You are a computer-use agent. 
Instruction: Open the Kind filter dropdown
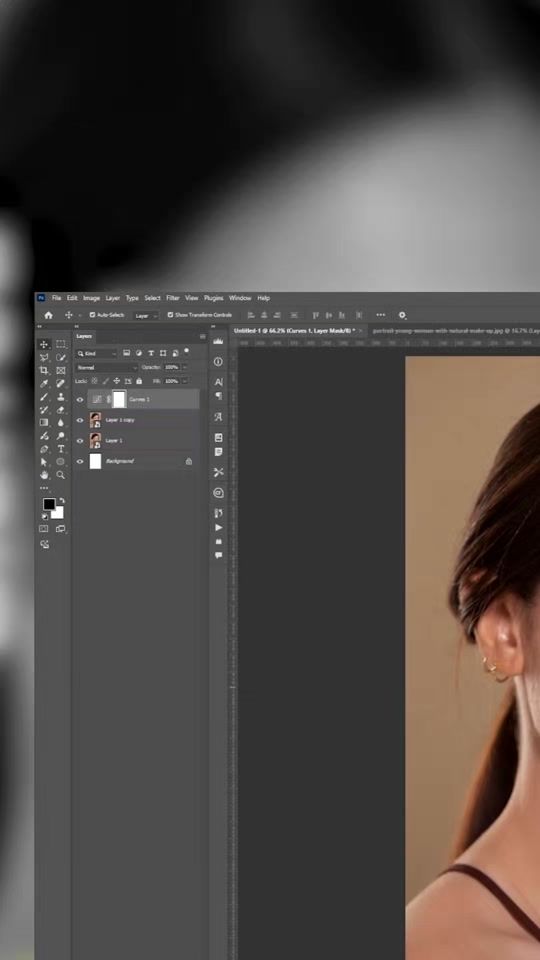click(x=97, y=354)
